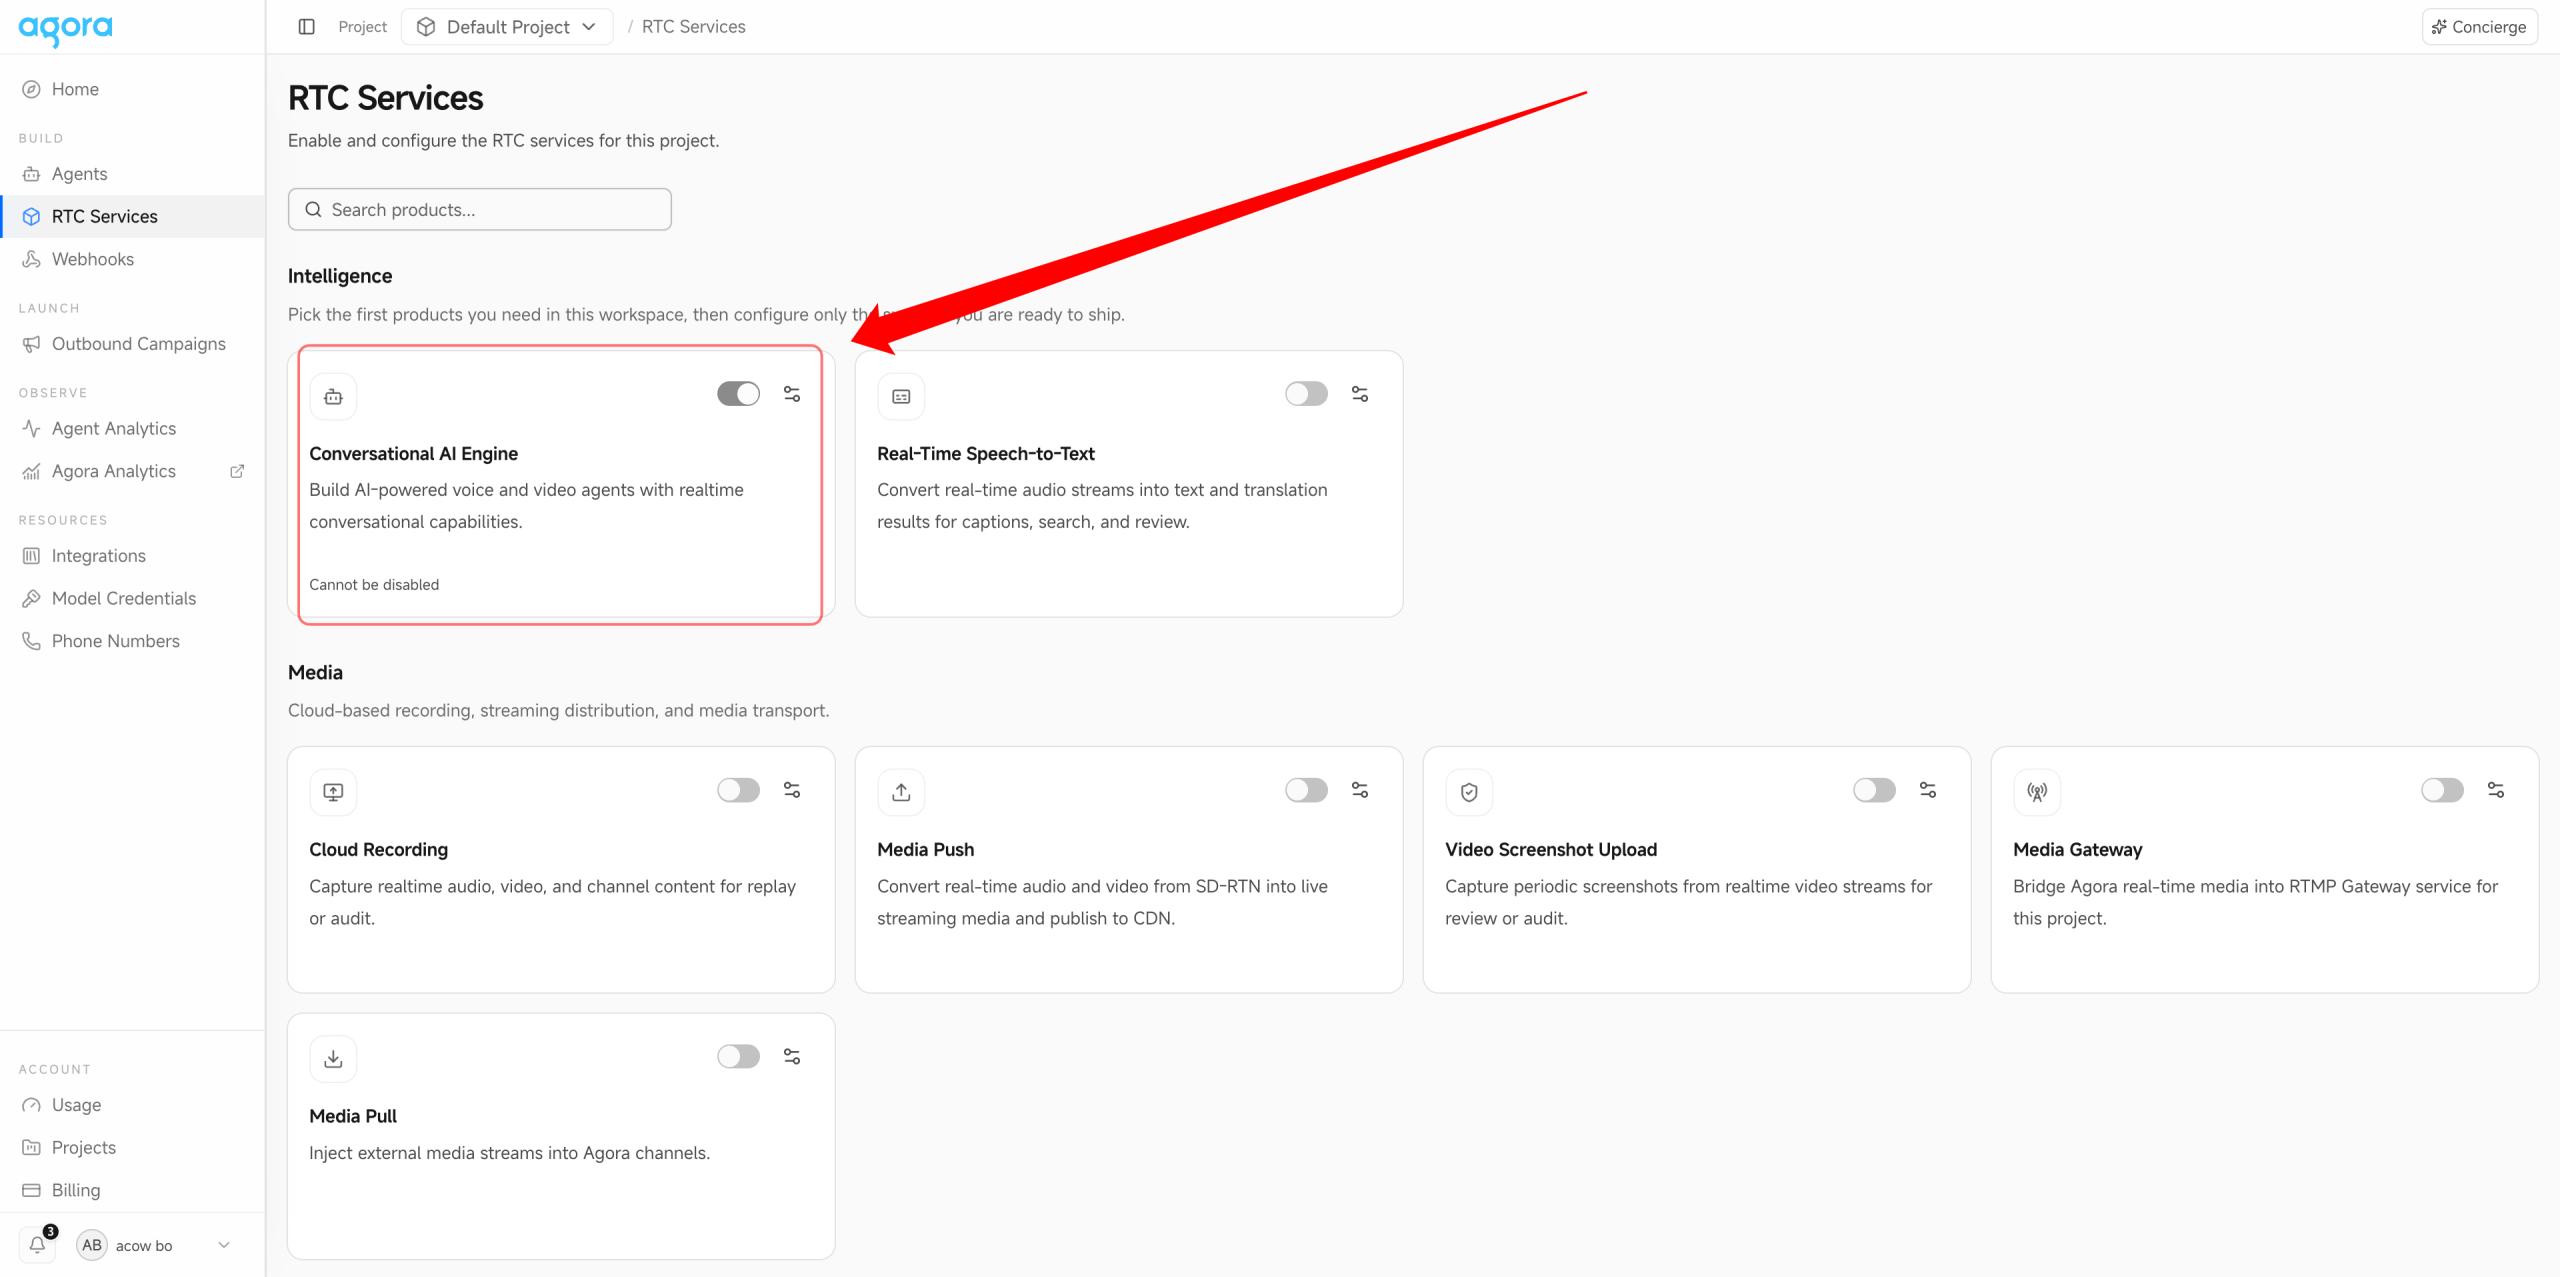Click the Cloud Recording screen icon

tap(333, 792)
